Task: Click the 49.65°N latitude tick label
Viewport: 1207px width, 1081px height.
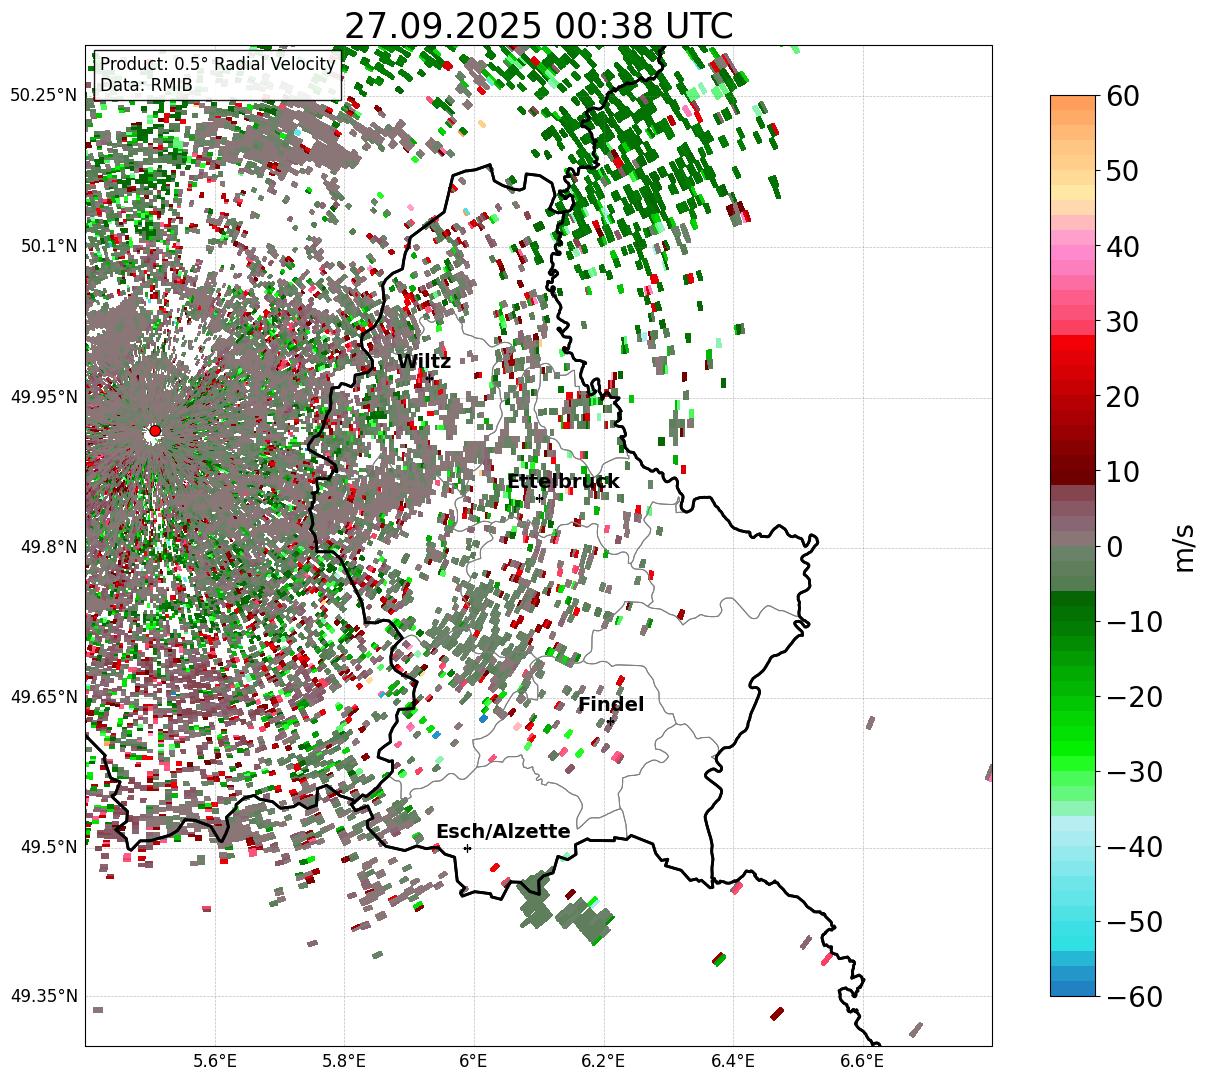Action: [x=44, y=697]
